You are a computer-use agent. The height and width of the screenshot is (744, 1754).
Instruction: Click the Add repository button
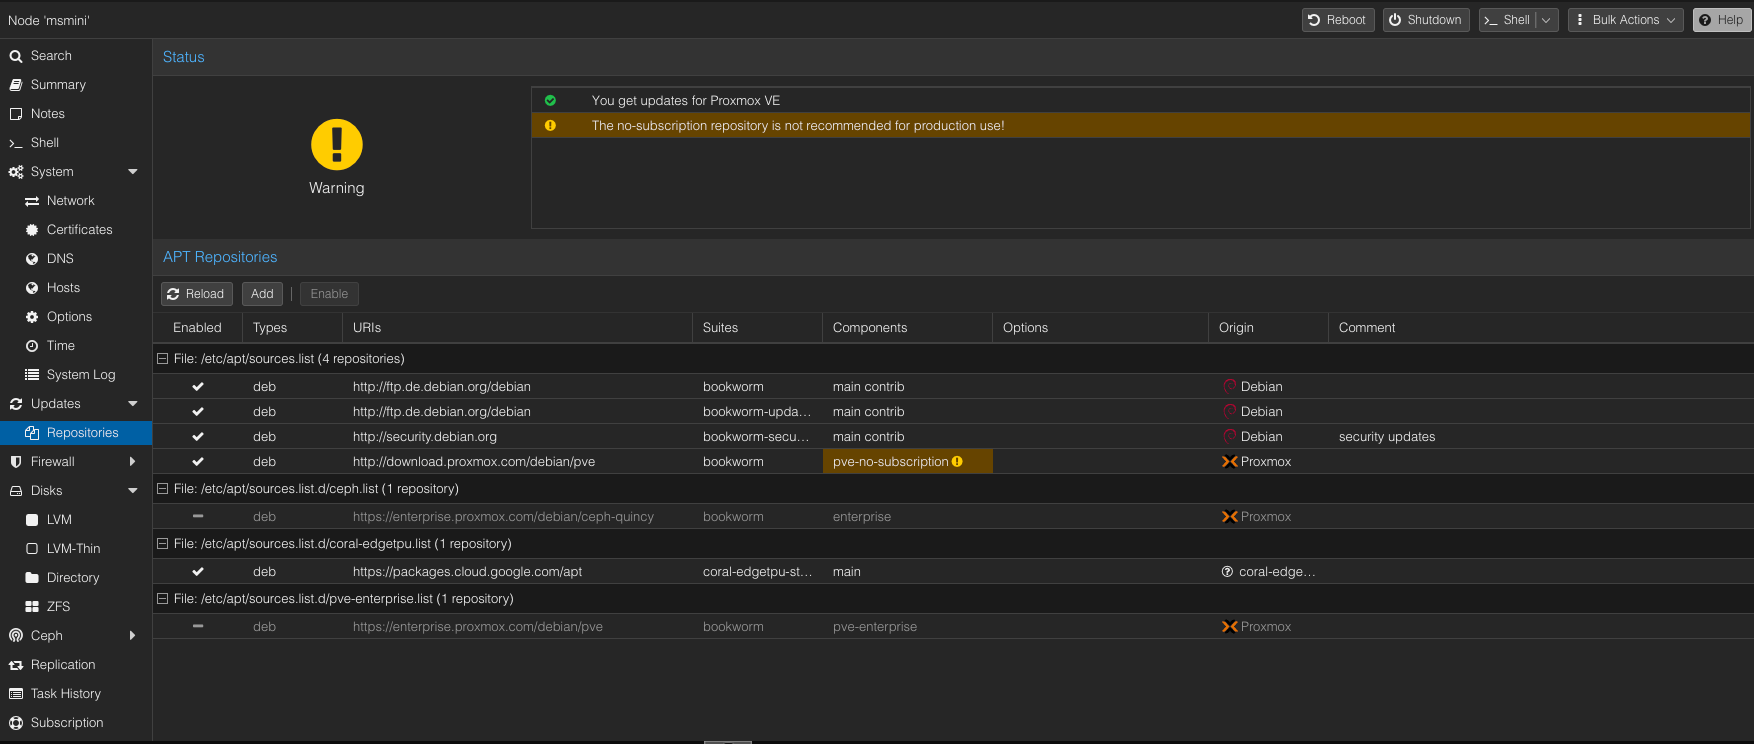(262, 294)
